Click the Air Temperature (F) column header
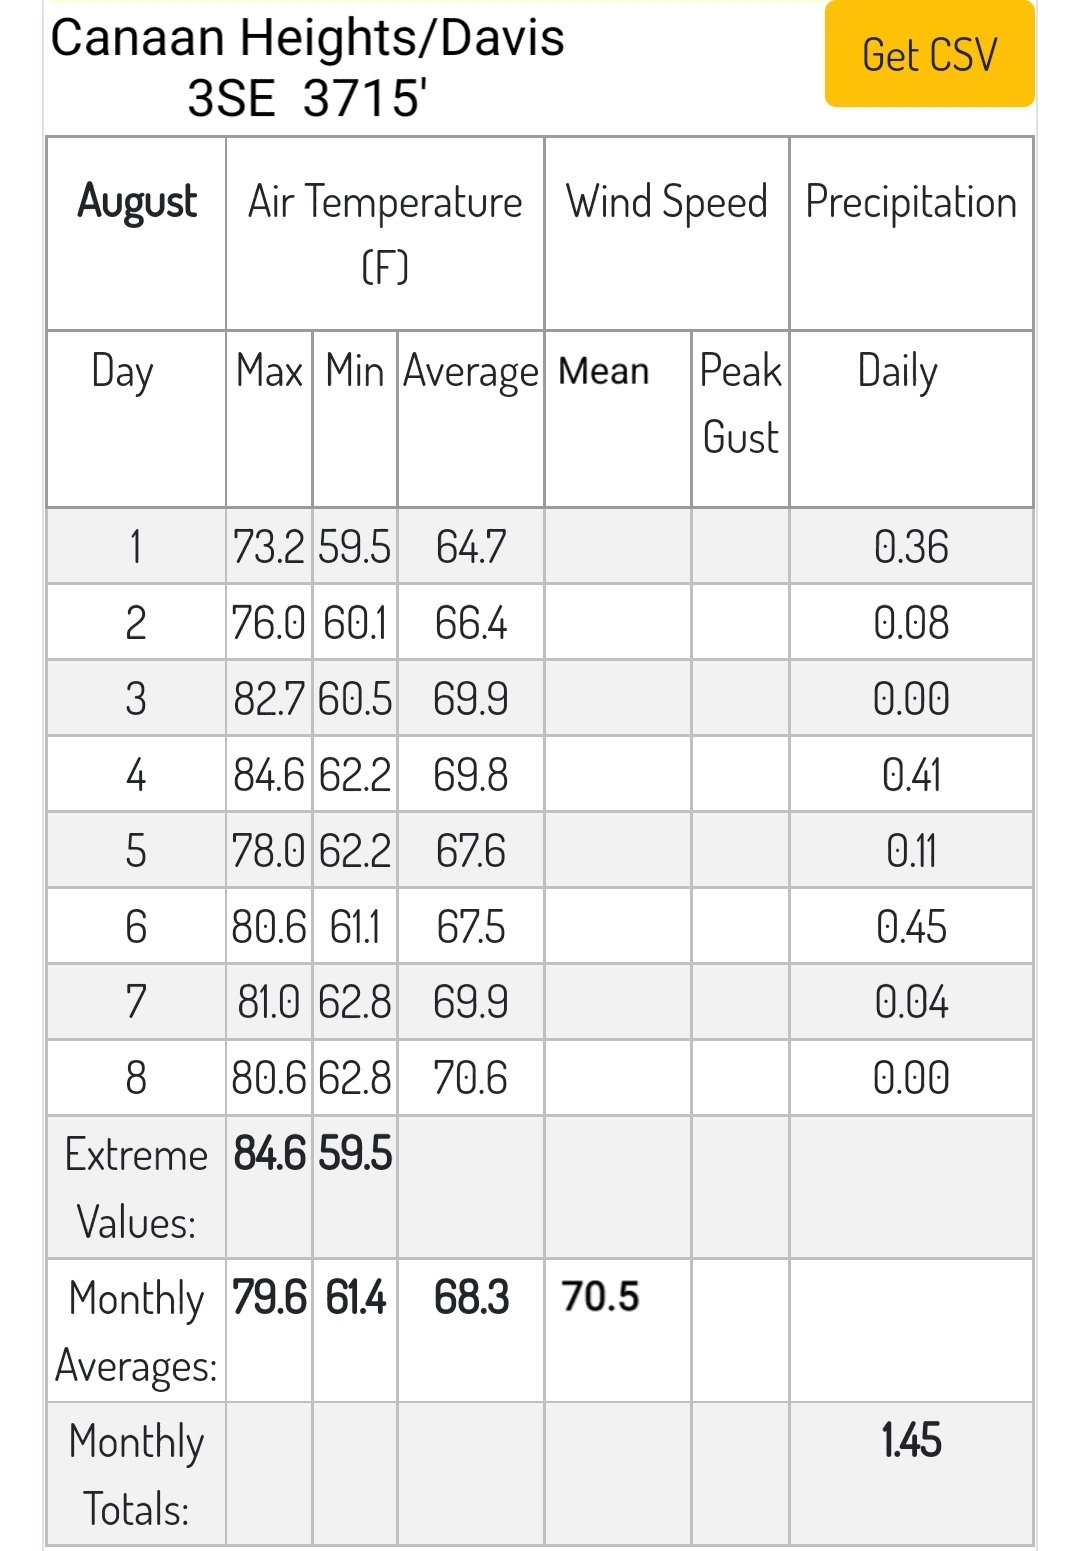The width and height of the screenshot is (1080, 1551). click(385, 234)
